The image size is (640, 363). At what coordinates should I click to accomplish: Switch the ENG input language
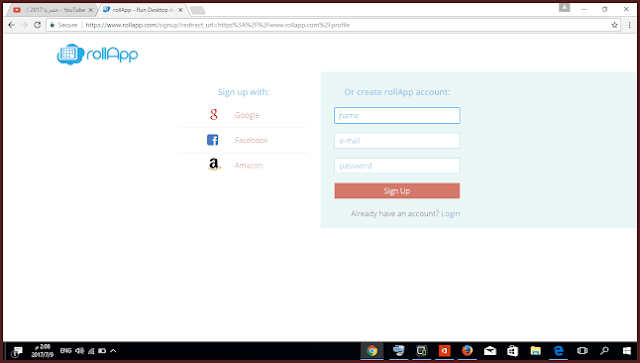[x=66, y=351]
